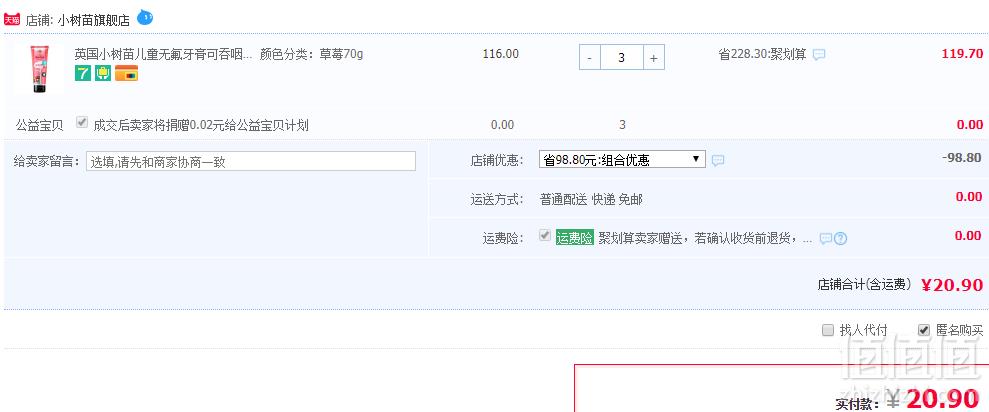The height and width of the screenshot is (412, 989).
Task: Increase the quantity with the plus button
Action: [x=653, y=57]
